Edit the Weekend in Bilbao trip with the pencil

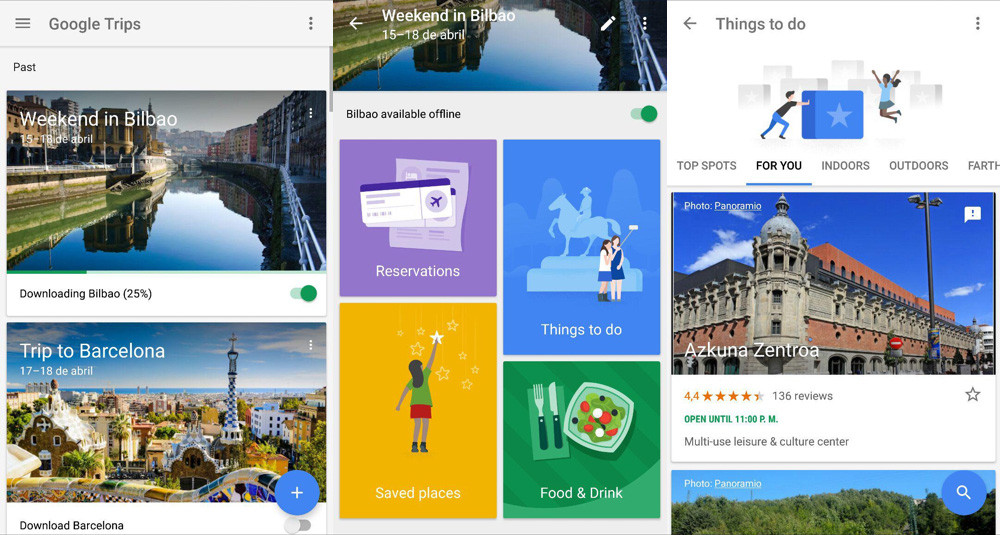point(608,24)
